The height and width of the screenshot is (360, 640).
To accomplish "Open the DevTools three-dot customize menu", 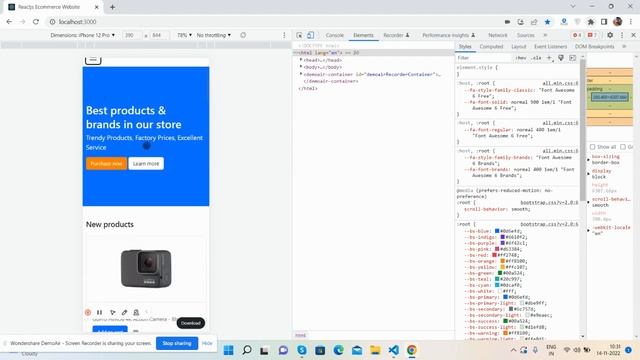I will [x=622, y=35].
